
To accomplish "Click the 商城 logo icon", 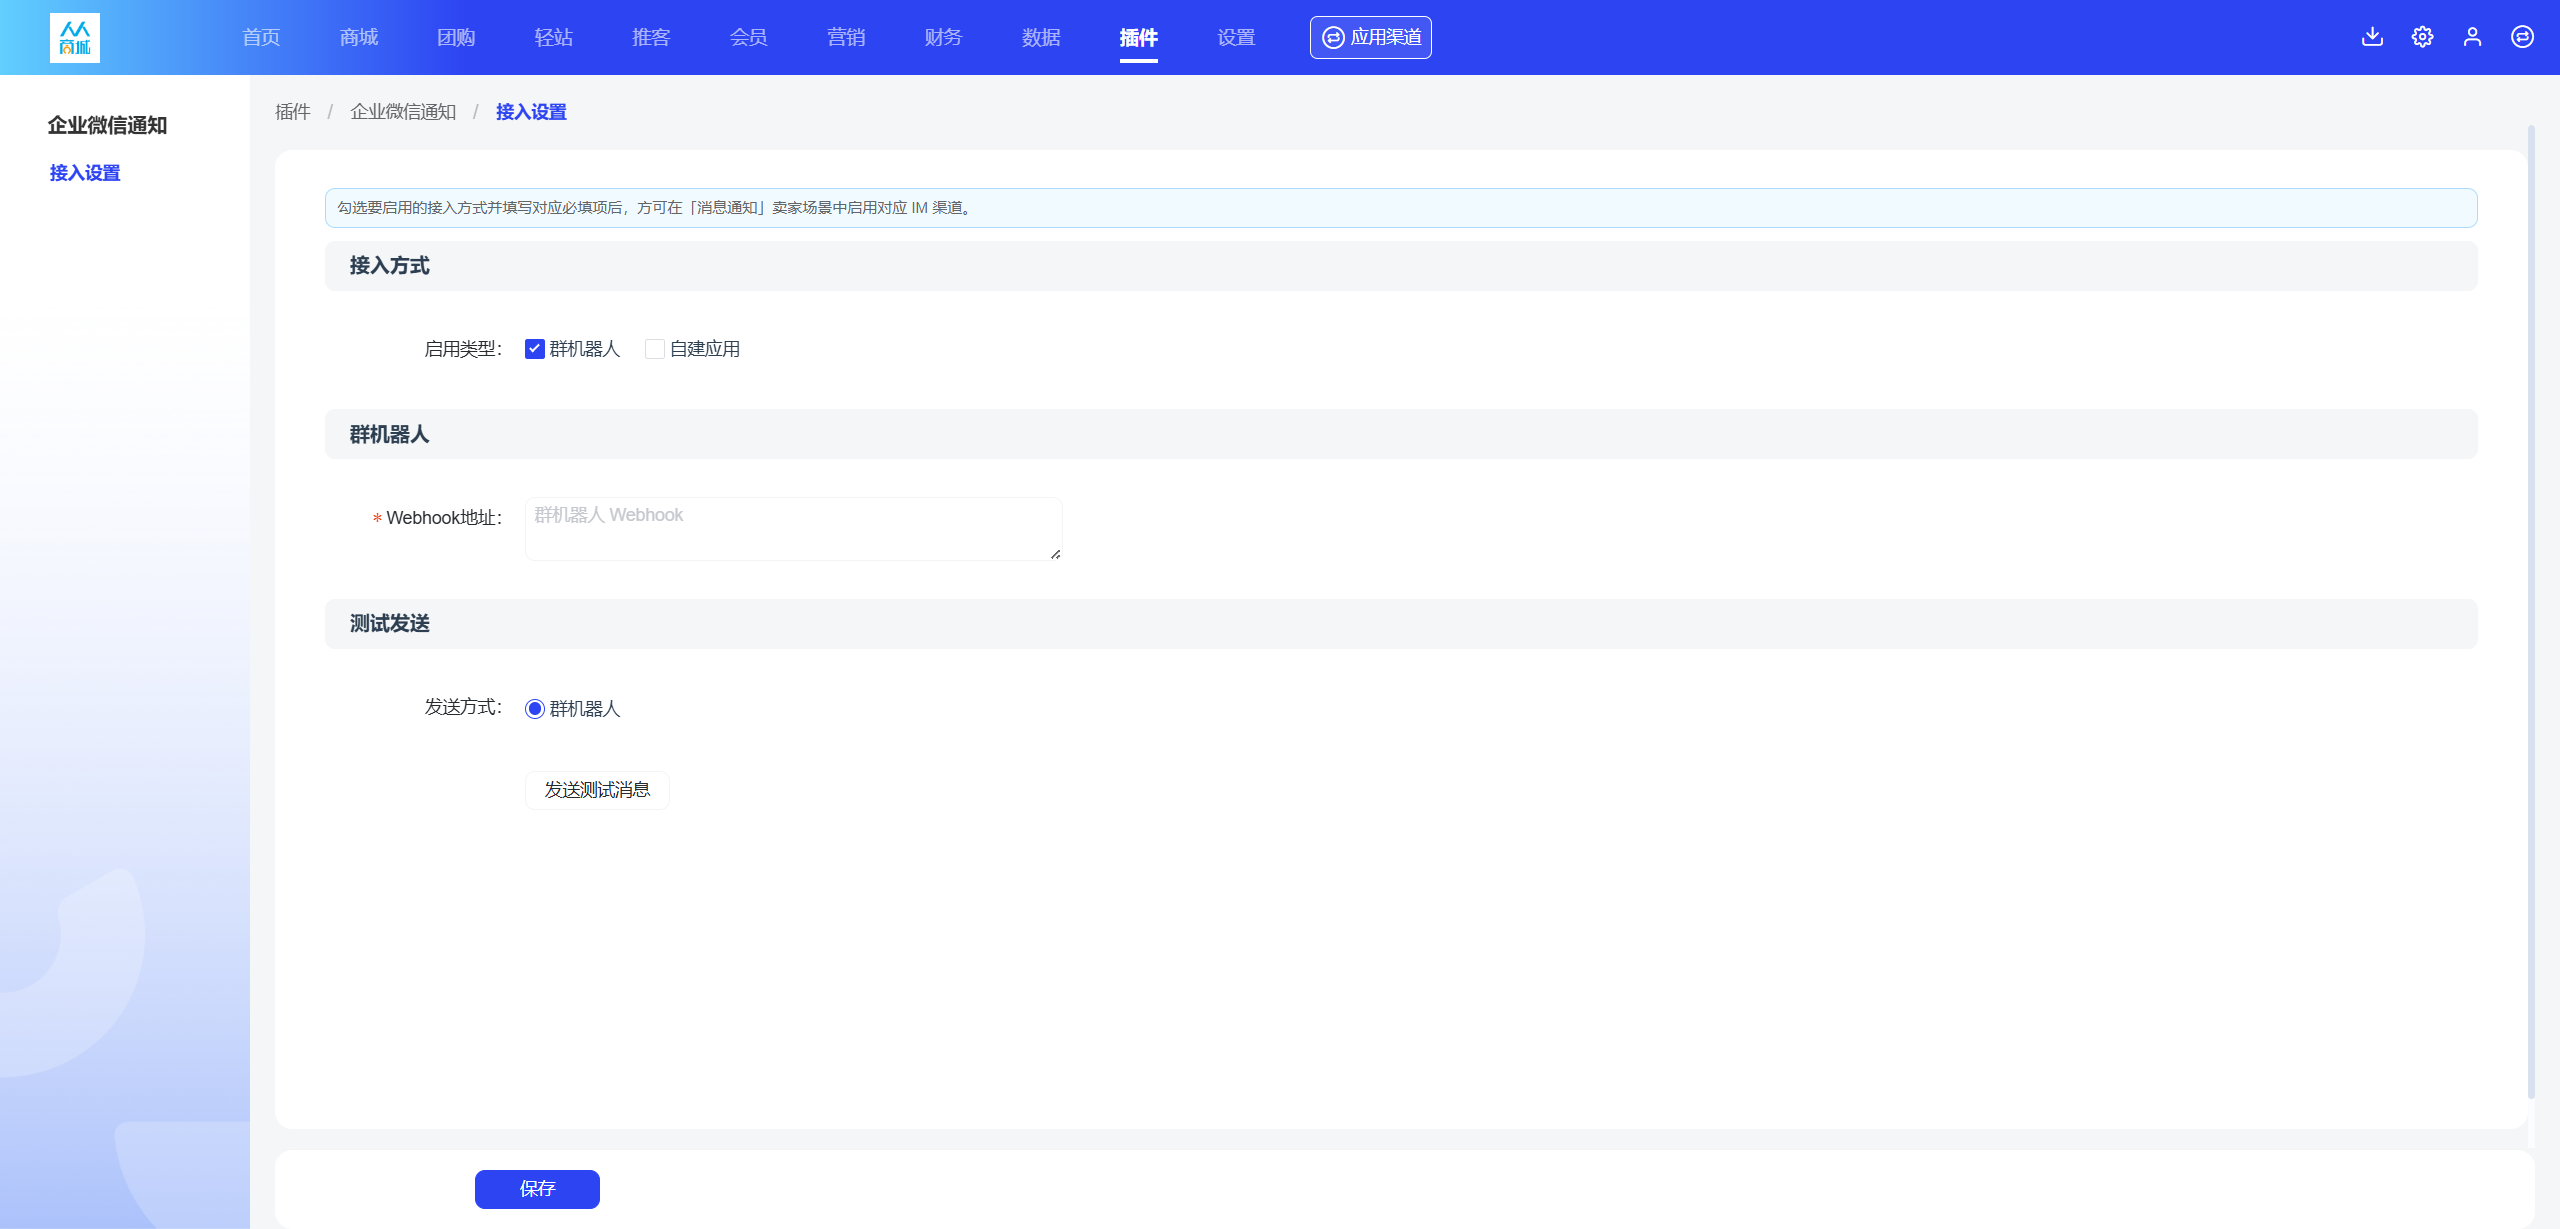I will click(75, 38).
